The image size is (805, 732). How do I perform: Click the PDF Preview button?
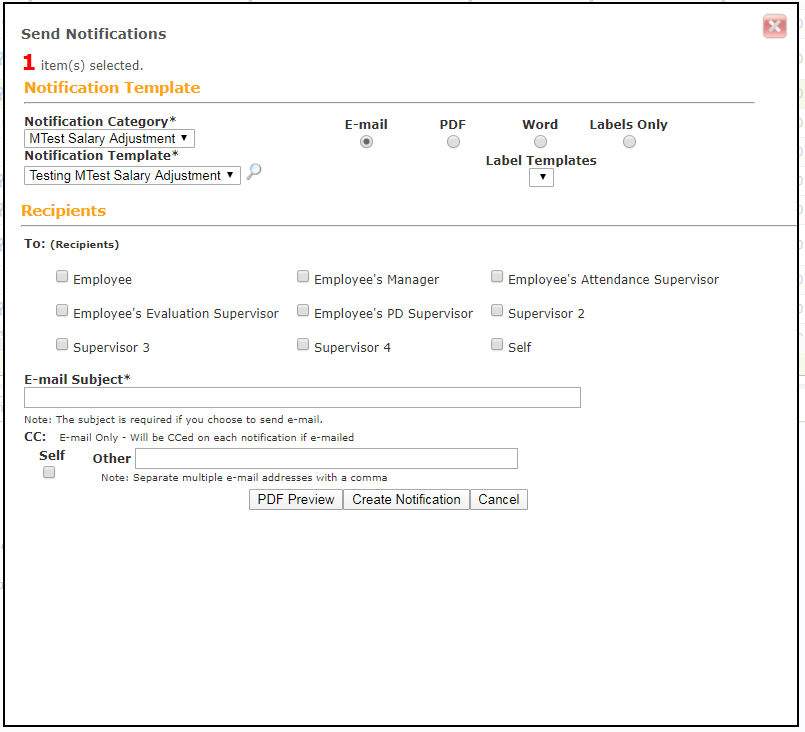click(296, 499)
